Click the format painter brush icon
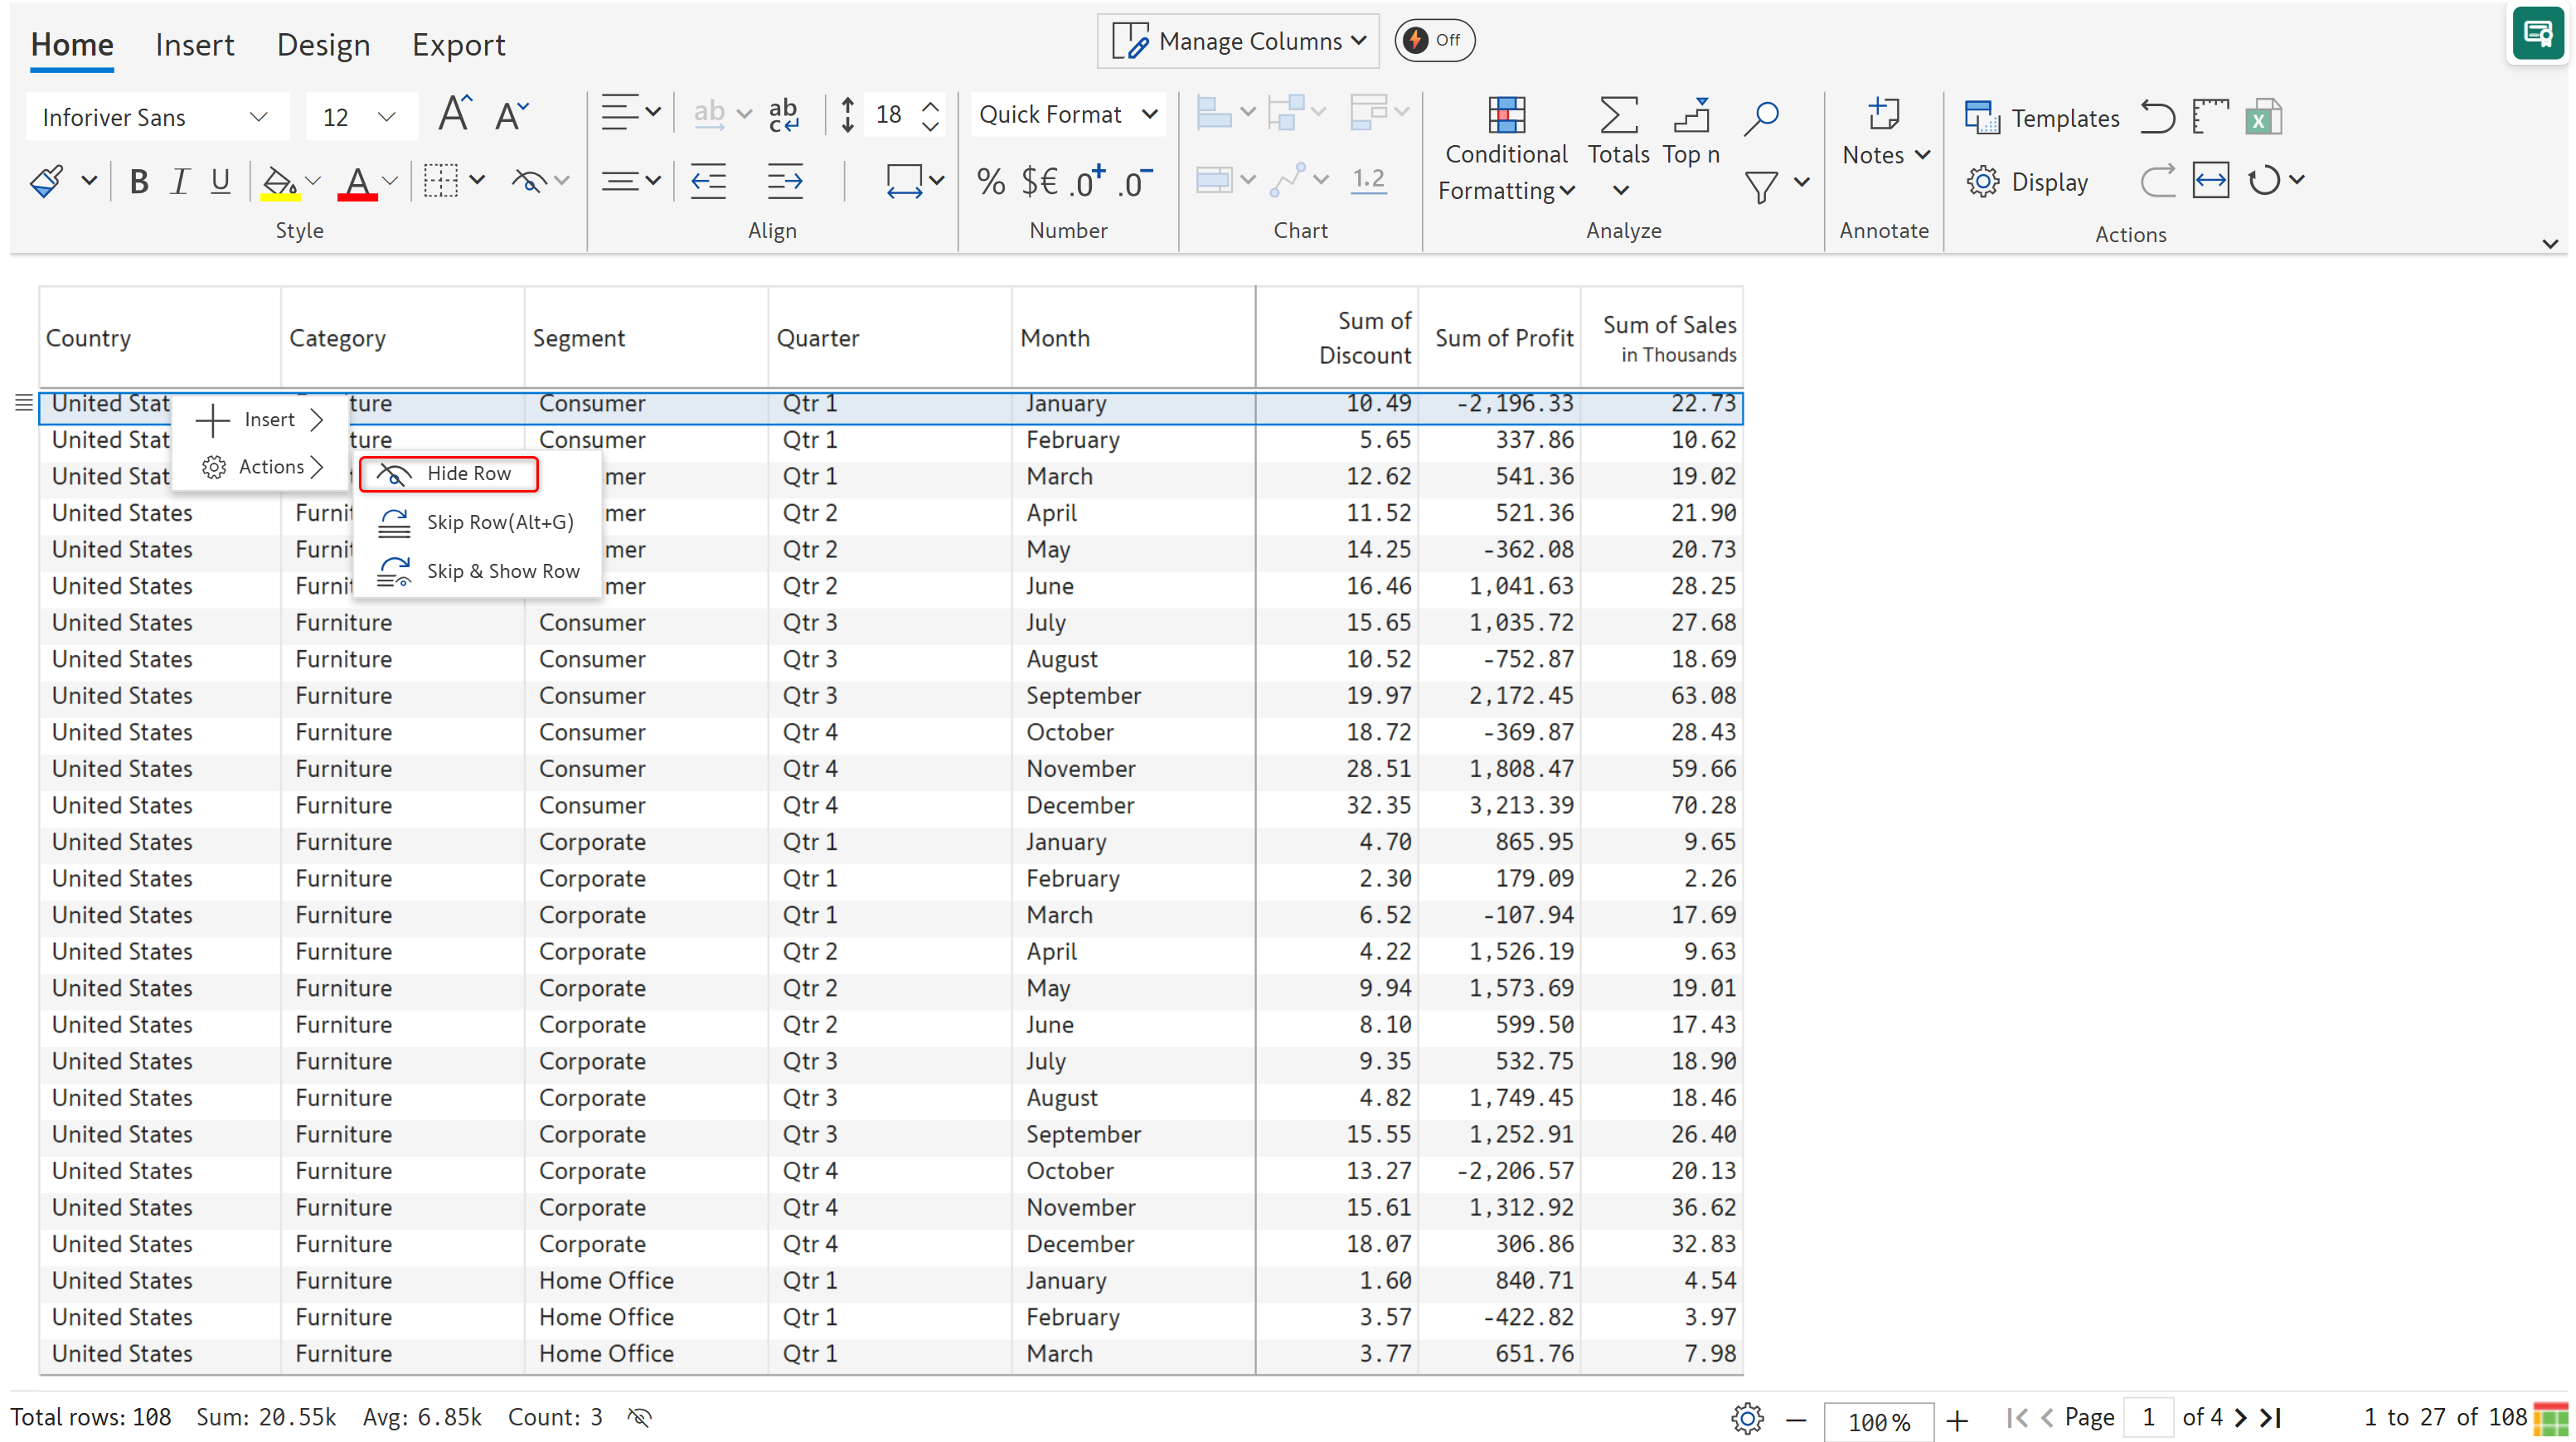Viewport: 2576px width, 1442px height. (x=47, y=181)
